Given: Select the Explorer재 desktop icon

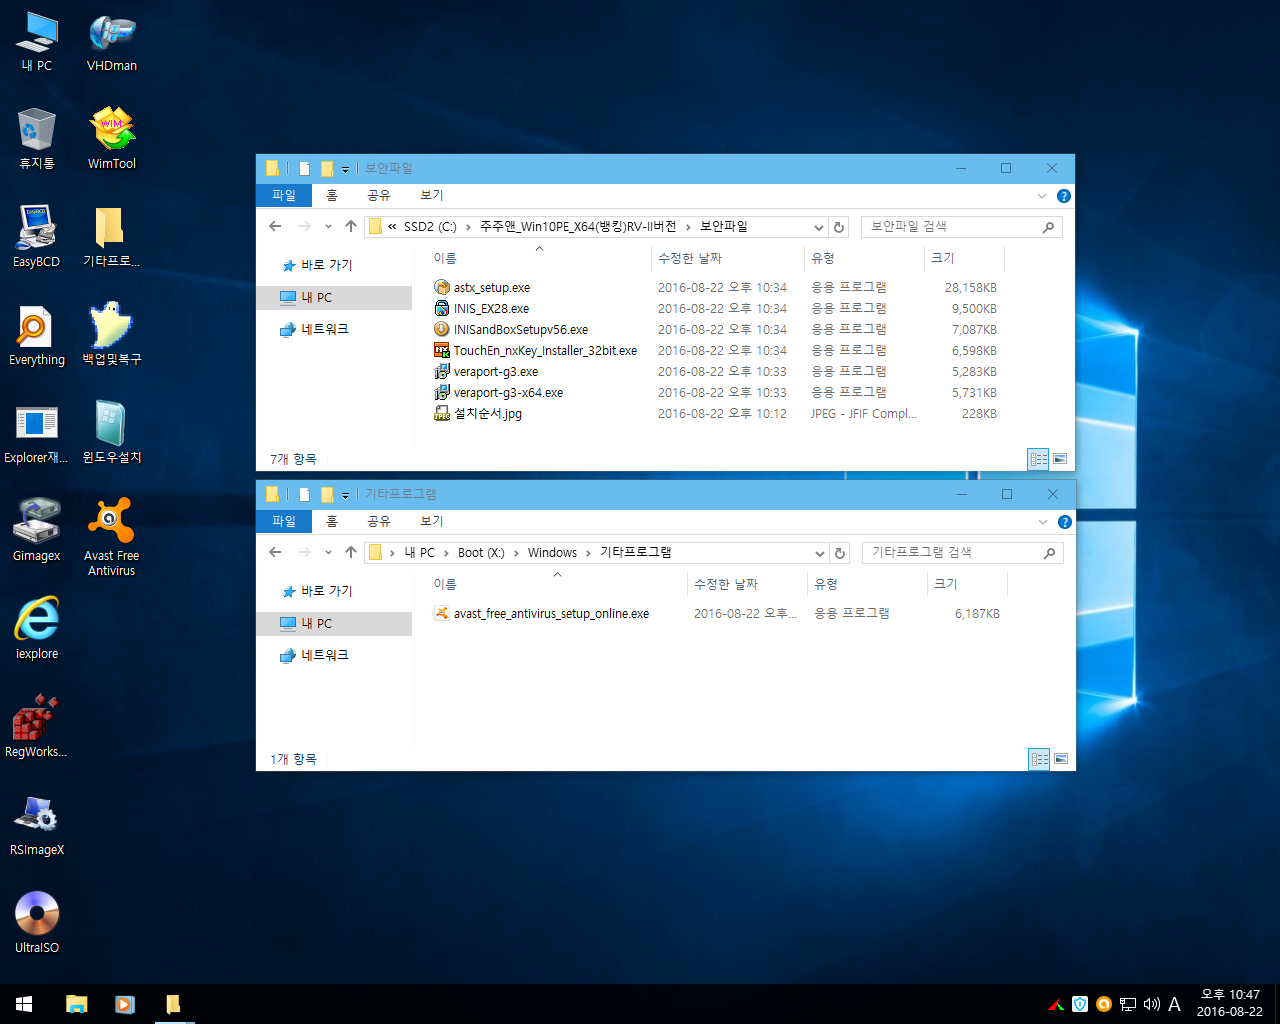Looking at the screenshot, I should click(37, 434).
